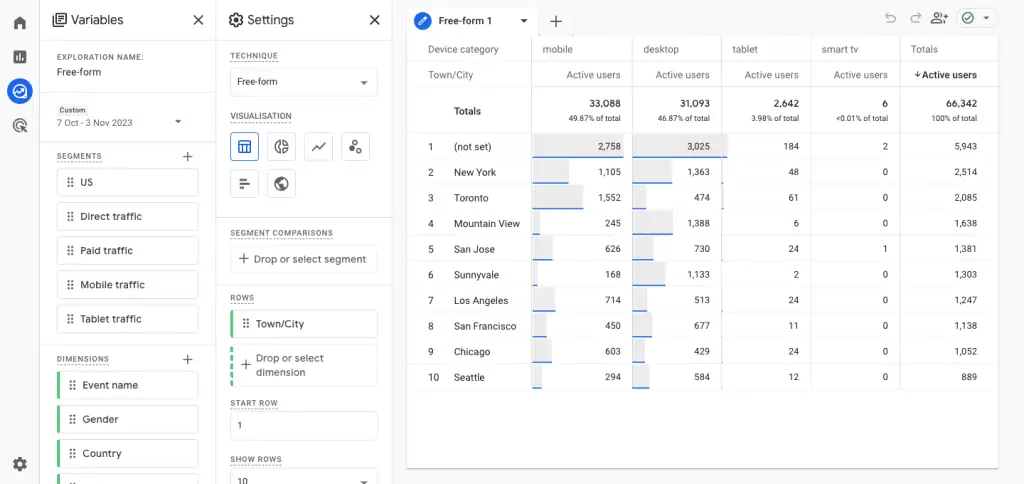The image size is (1024, 484).
Task: Open Admin settings gear icon
Action: click(19, 464)
